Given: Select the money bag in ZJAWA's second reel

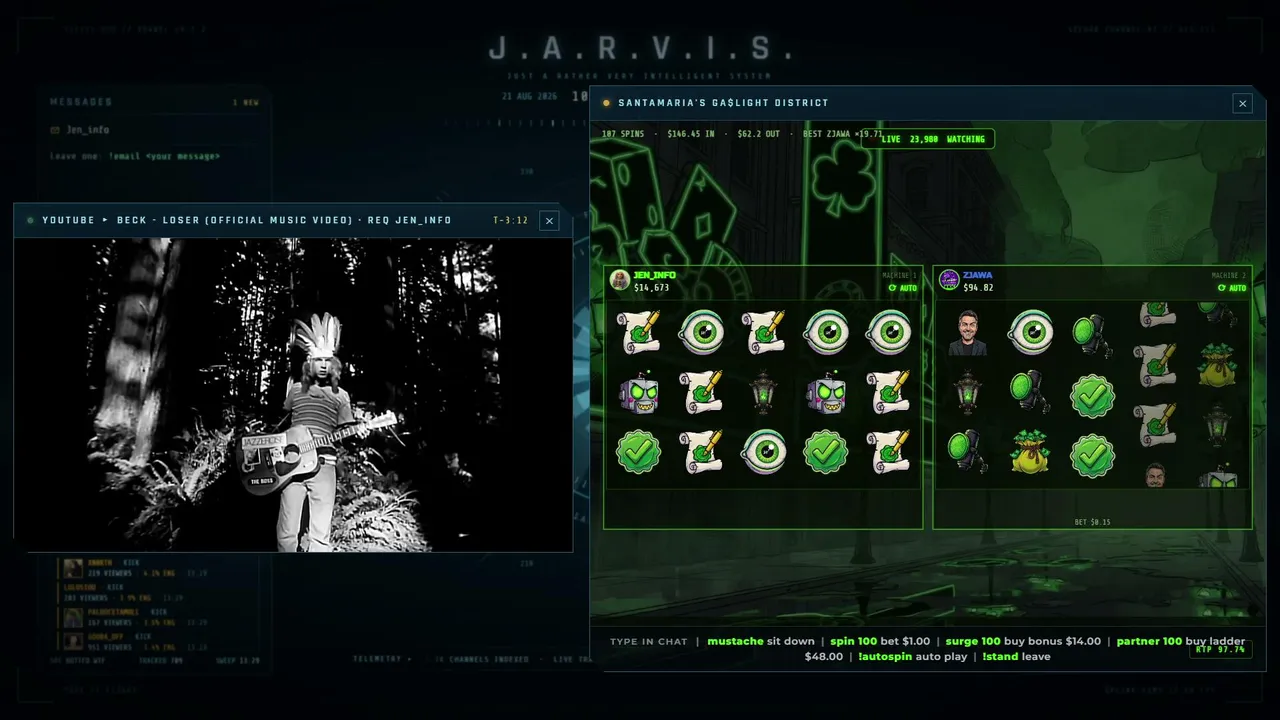Looking at the screenshot, I should pyautogui.click(x=1030, y=452).
